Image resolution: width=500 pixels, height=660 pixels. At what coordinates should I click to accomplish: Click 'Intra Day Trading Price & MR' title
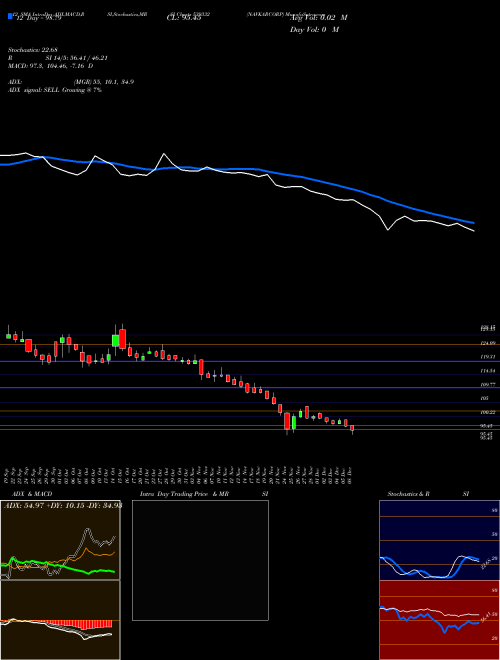click(184, 494)
